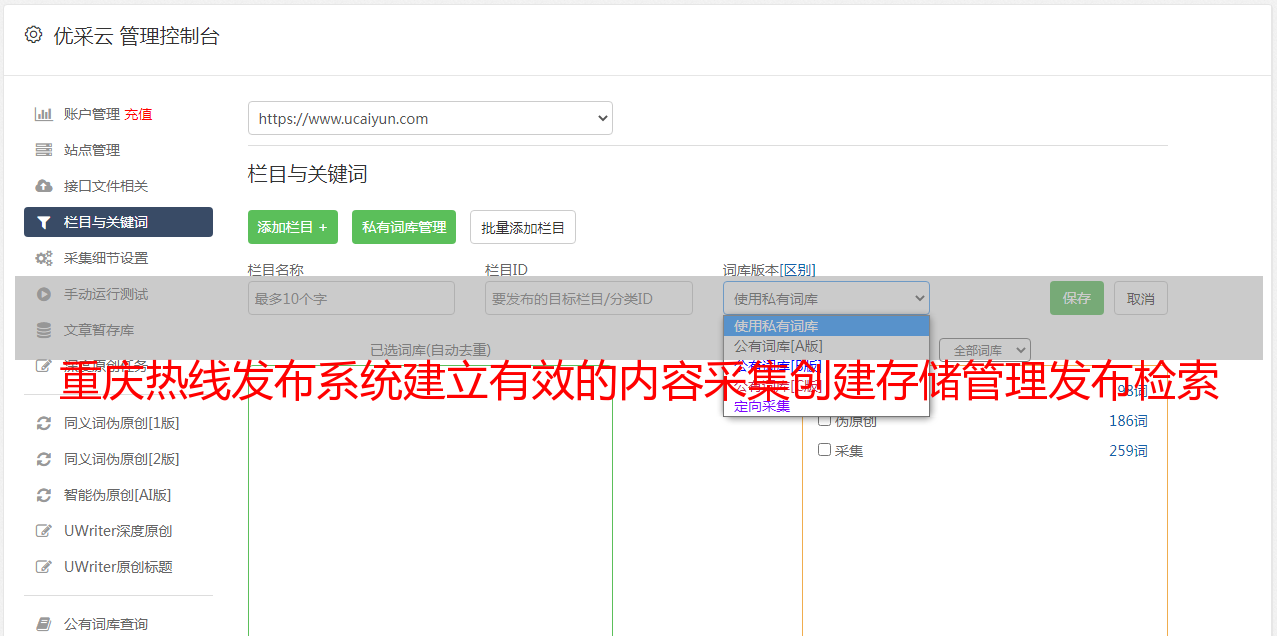Screen dimensions: 1277x636
Task: Click the book icon for 公有词库查询
Action: click(43, 624)
